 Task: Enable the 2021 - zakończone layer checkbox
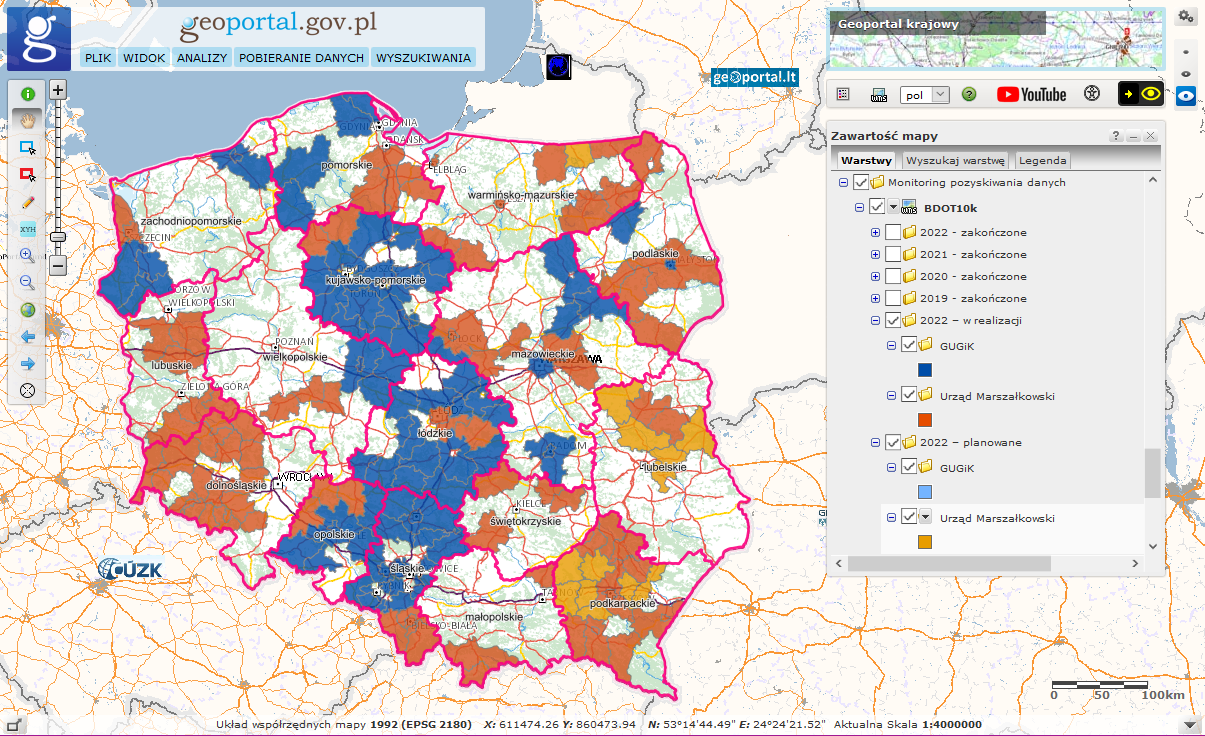point(893,255)
